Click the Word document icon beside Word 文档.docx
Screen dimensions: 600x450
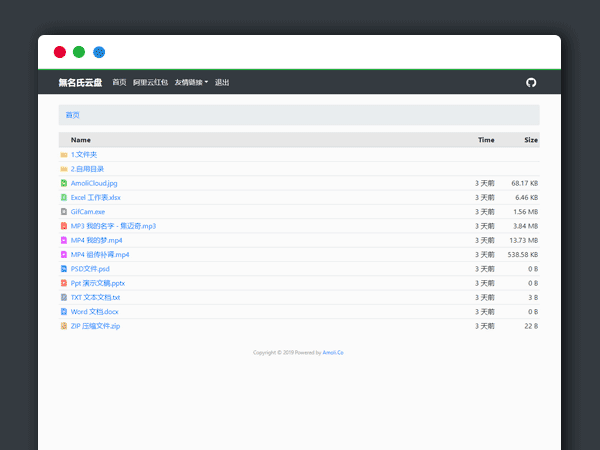[x=64, y=312]
